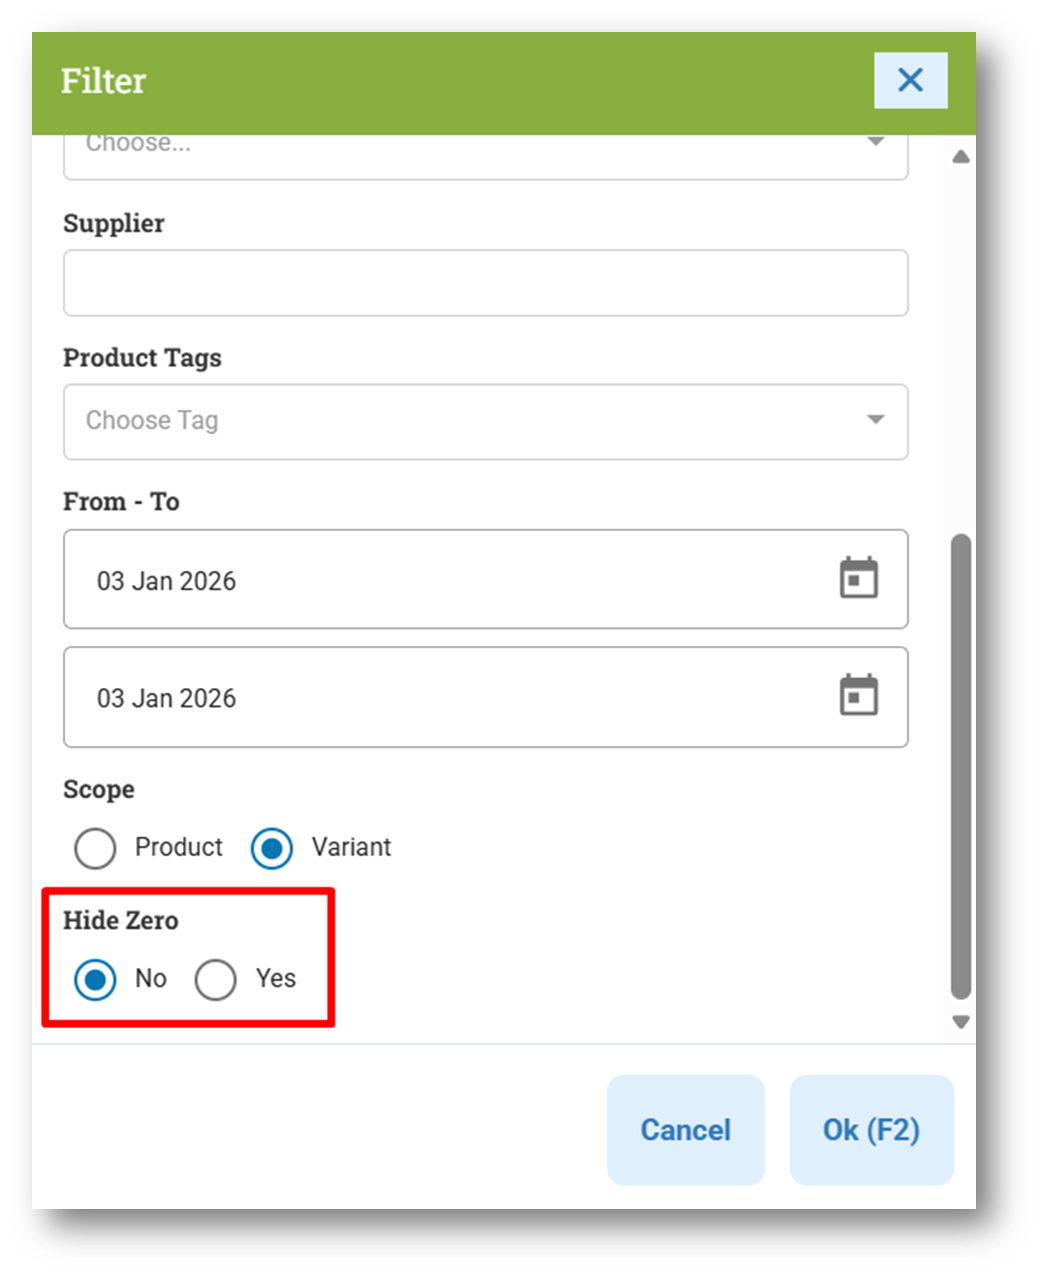Viewport: 1041px width, 1274px height.
Task: Focus the Supplier input field
Action: click(485, 283)
